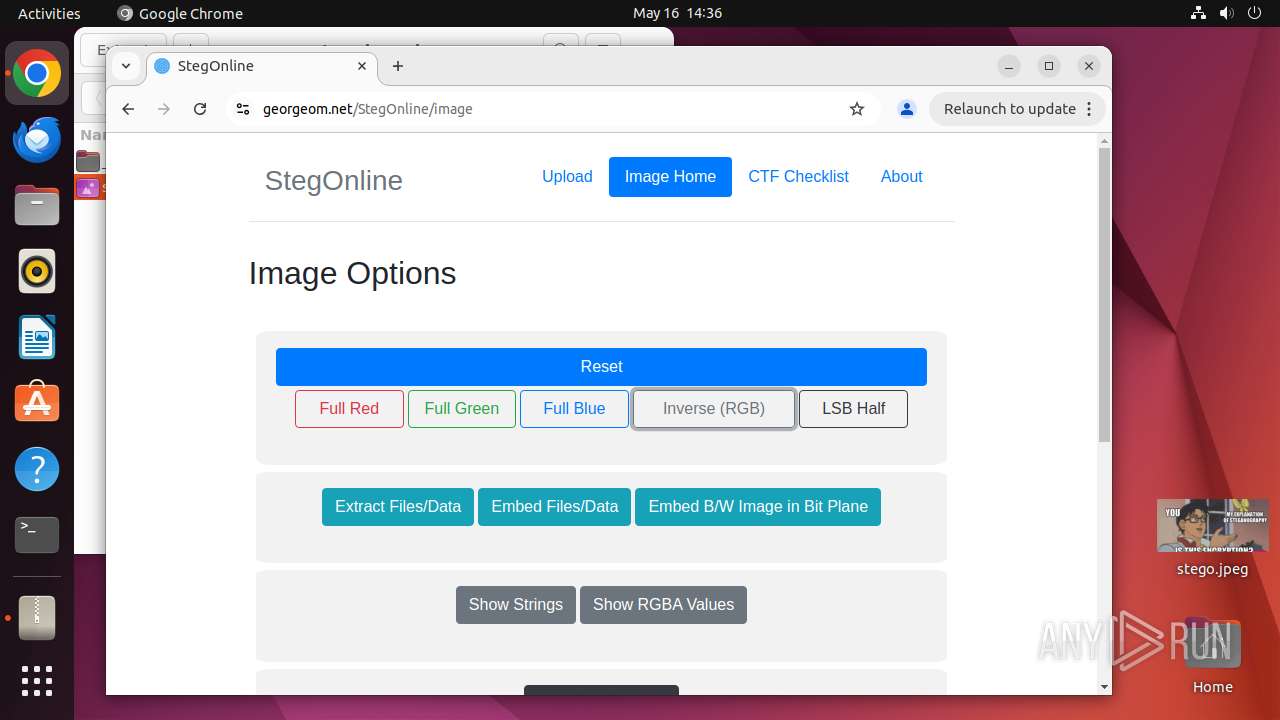Open the Files manager dock icon

tap(37, 205)
